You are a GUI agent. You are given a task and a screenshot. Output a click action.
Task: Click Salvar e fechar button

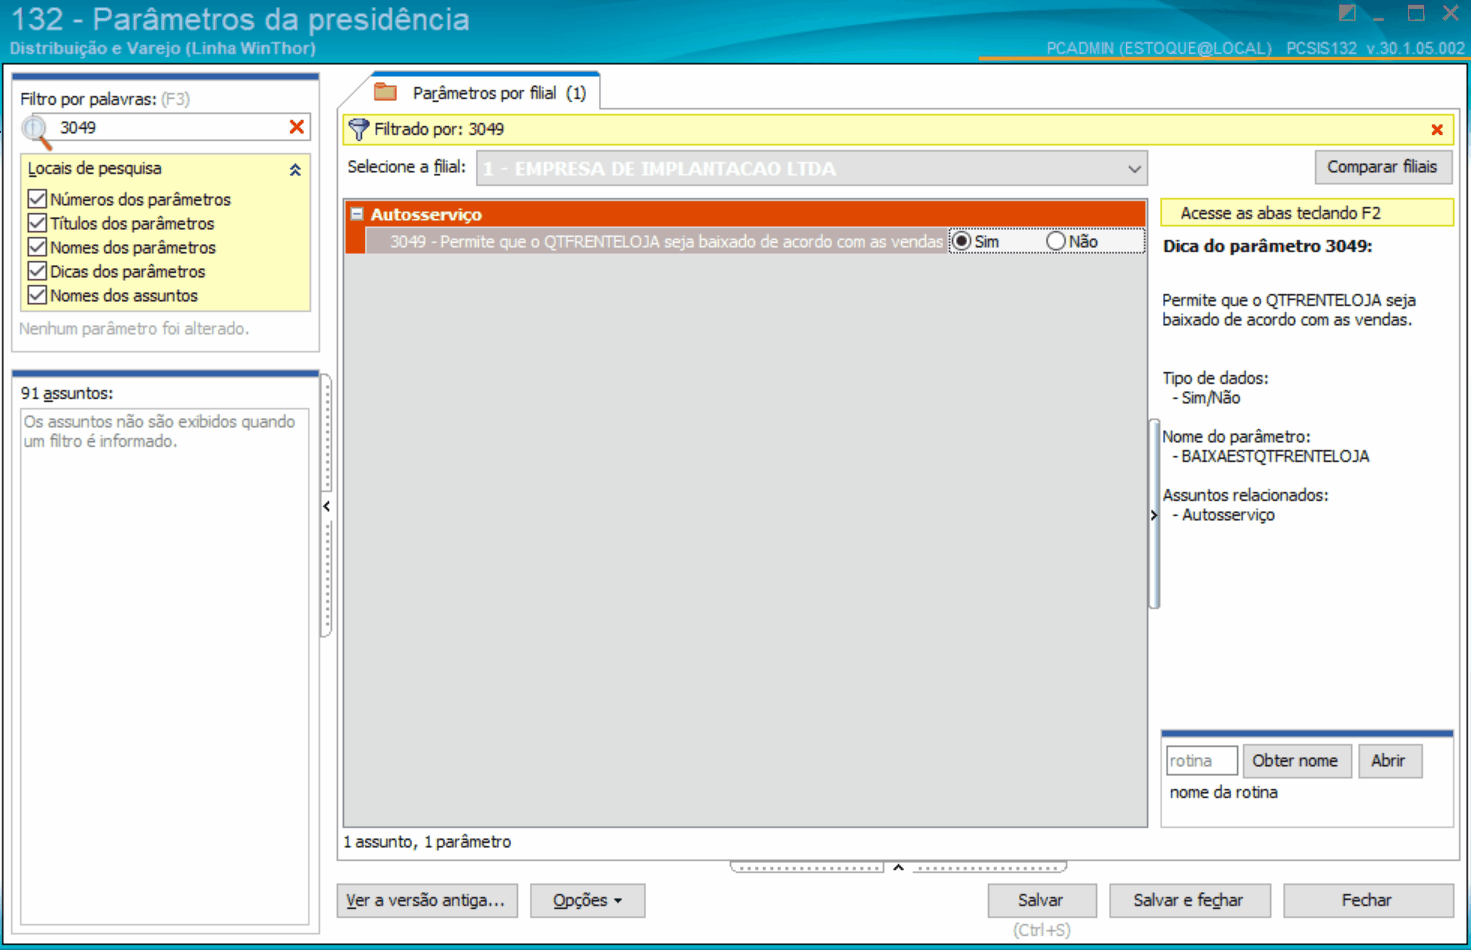[x=1188, y=900]
